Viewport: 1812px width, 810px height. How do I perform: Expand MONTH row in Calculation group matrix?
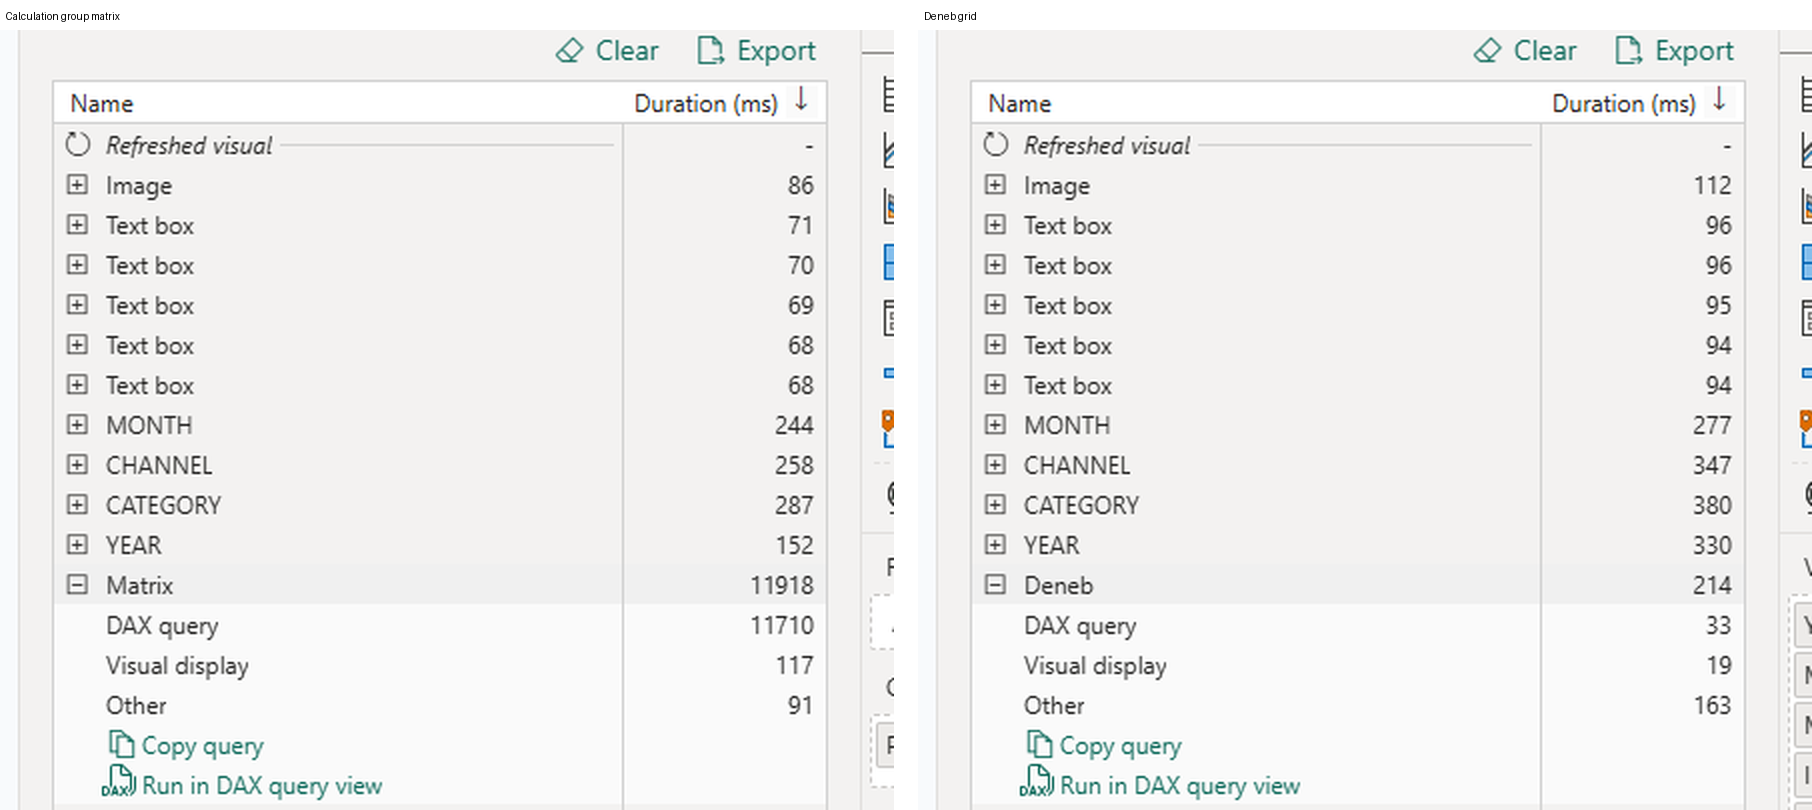[x=77, y=425]
